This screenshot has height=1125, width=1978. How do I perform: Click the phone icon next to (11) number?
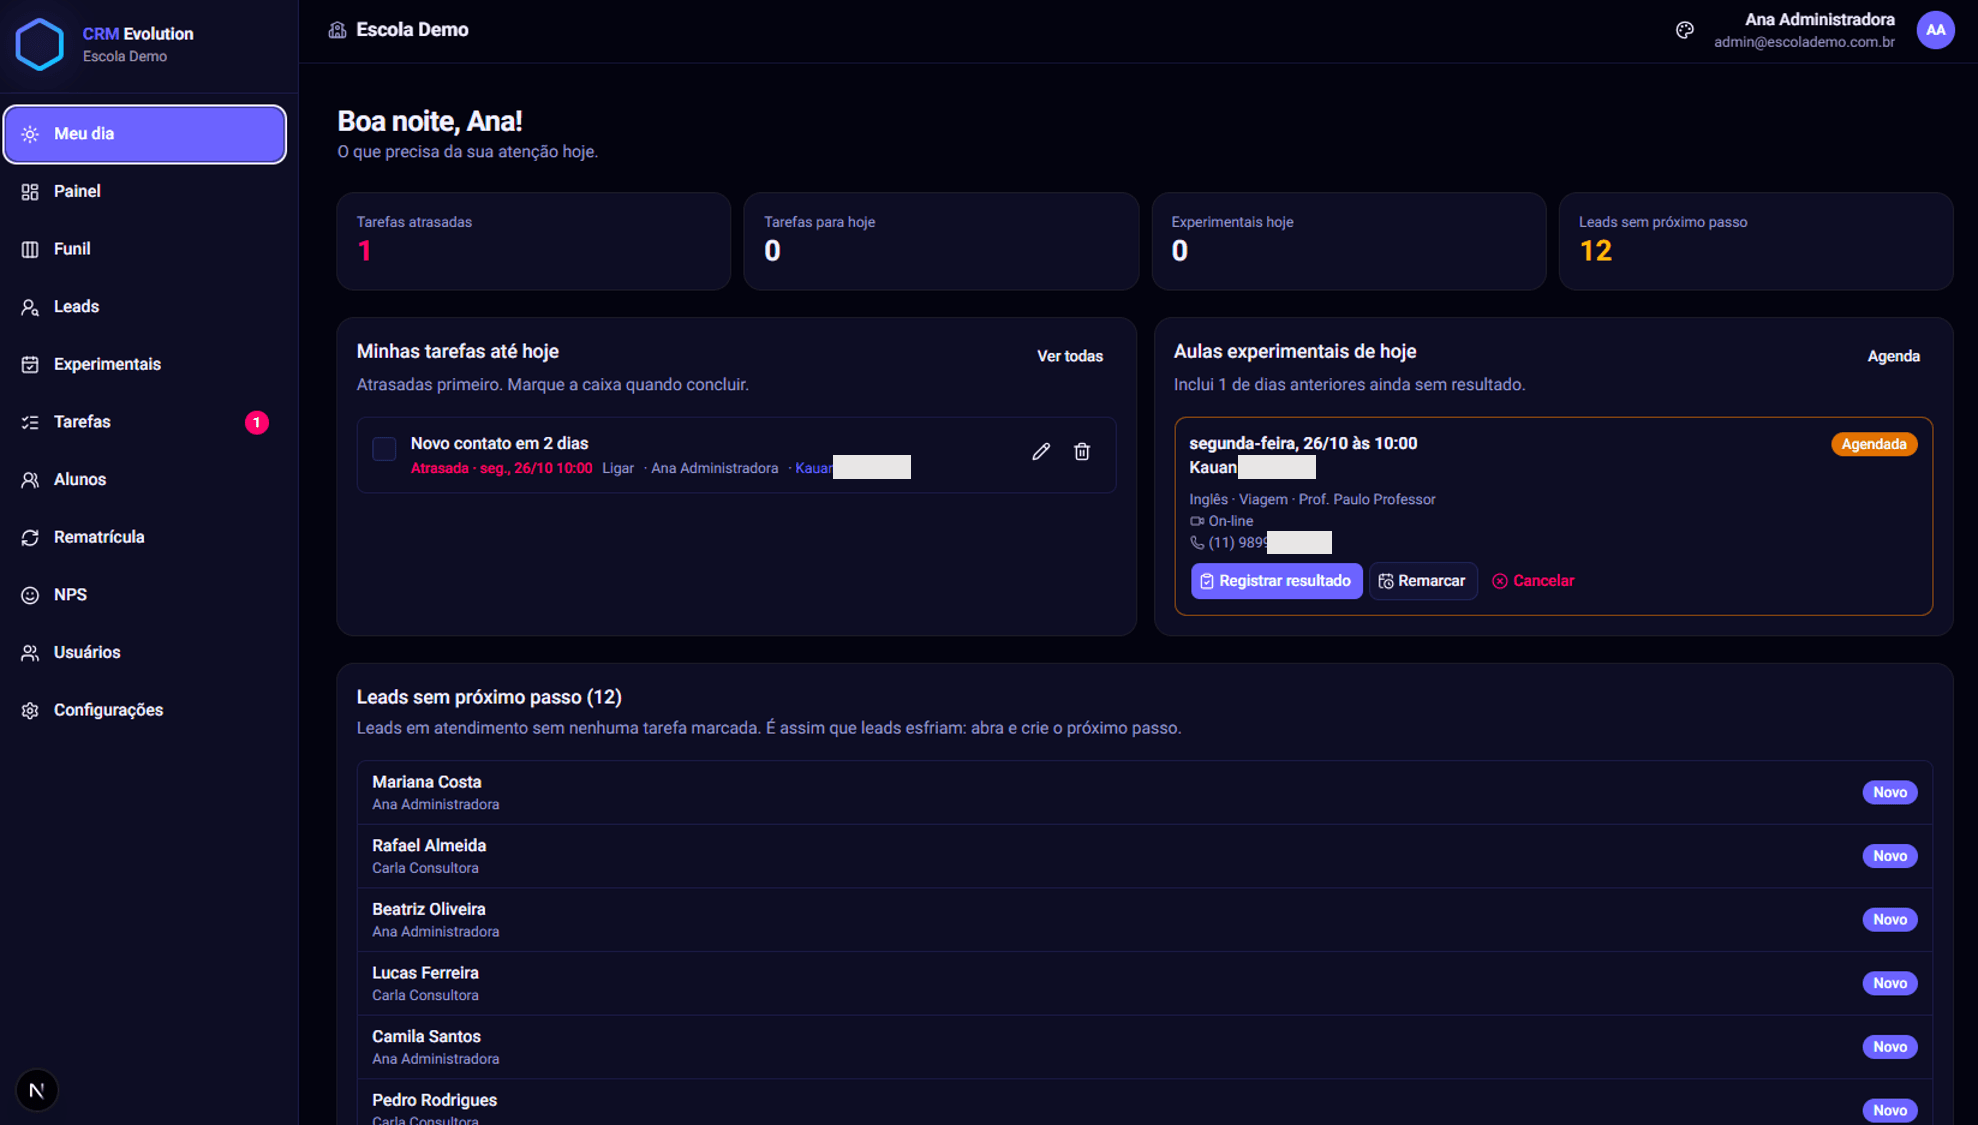tap(1197, 543)
